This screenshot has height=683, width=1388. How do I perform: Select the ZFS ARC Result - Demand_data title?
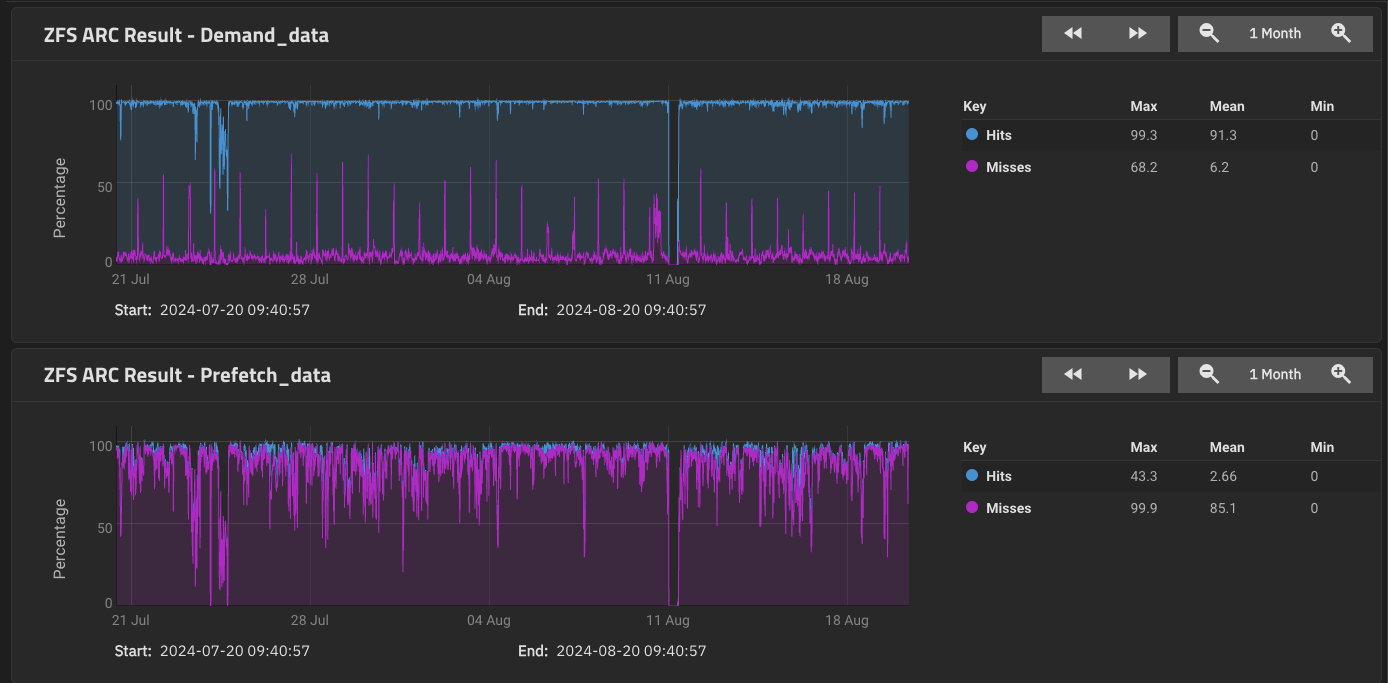click(x=185, y=34)
